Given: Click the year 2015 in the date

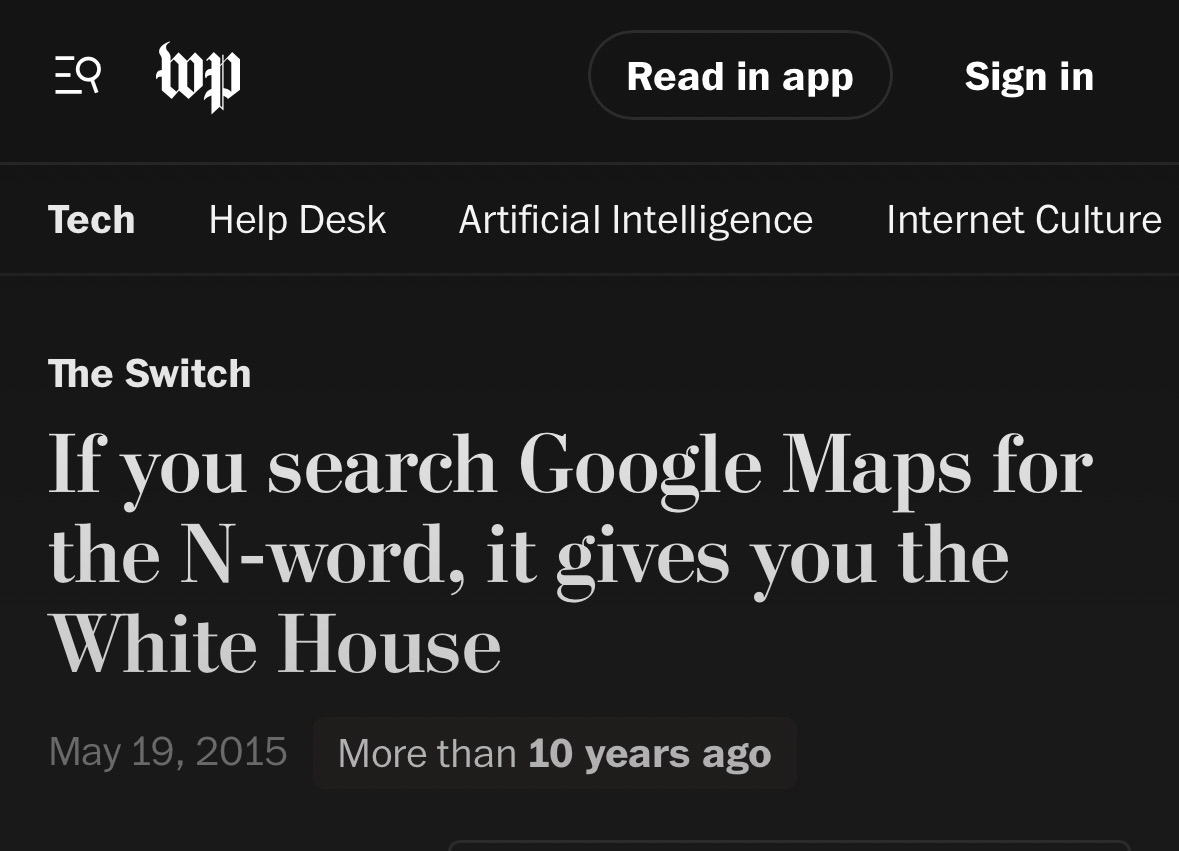Looking at the screenshot, I should pyautogui.click(x=241, y=752).
